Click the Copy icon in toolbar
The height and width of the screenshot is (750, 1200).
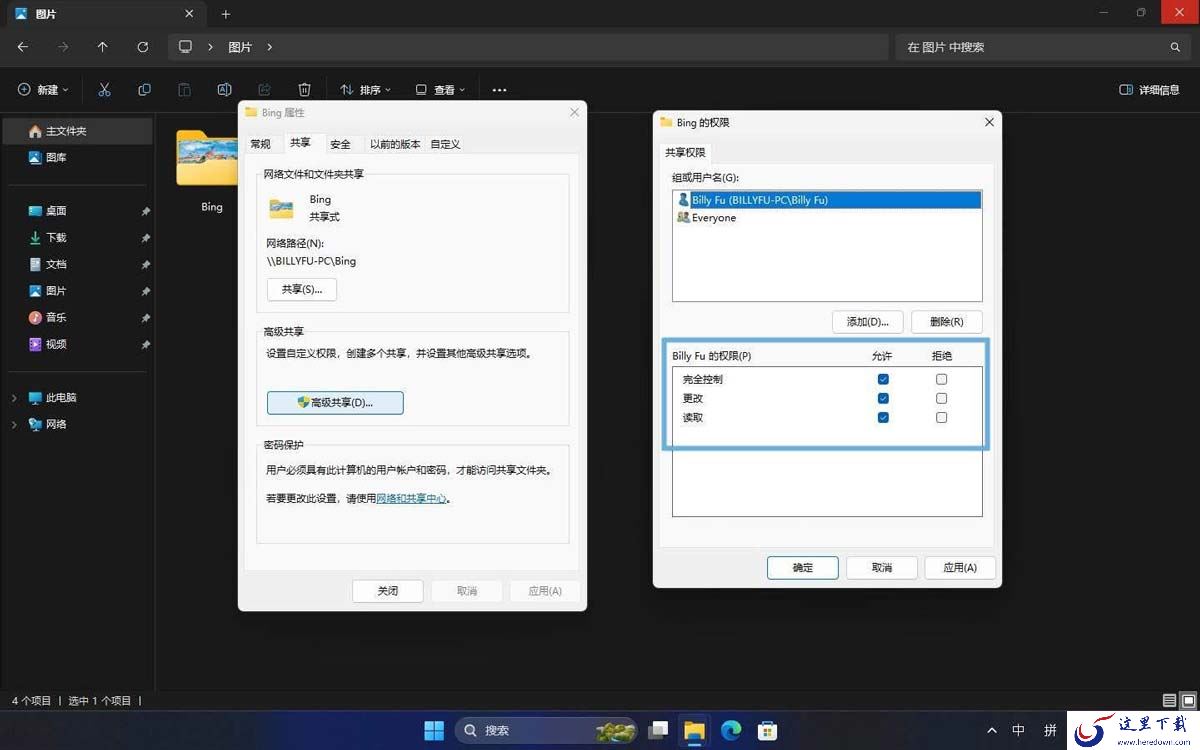point(144,90)
